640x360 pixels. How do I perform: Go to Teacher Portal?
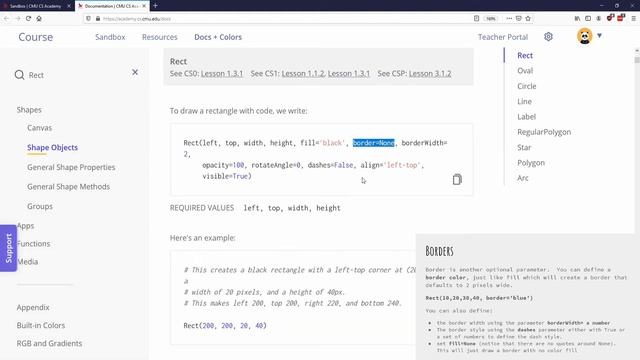click(x=503, y=37)
